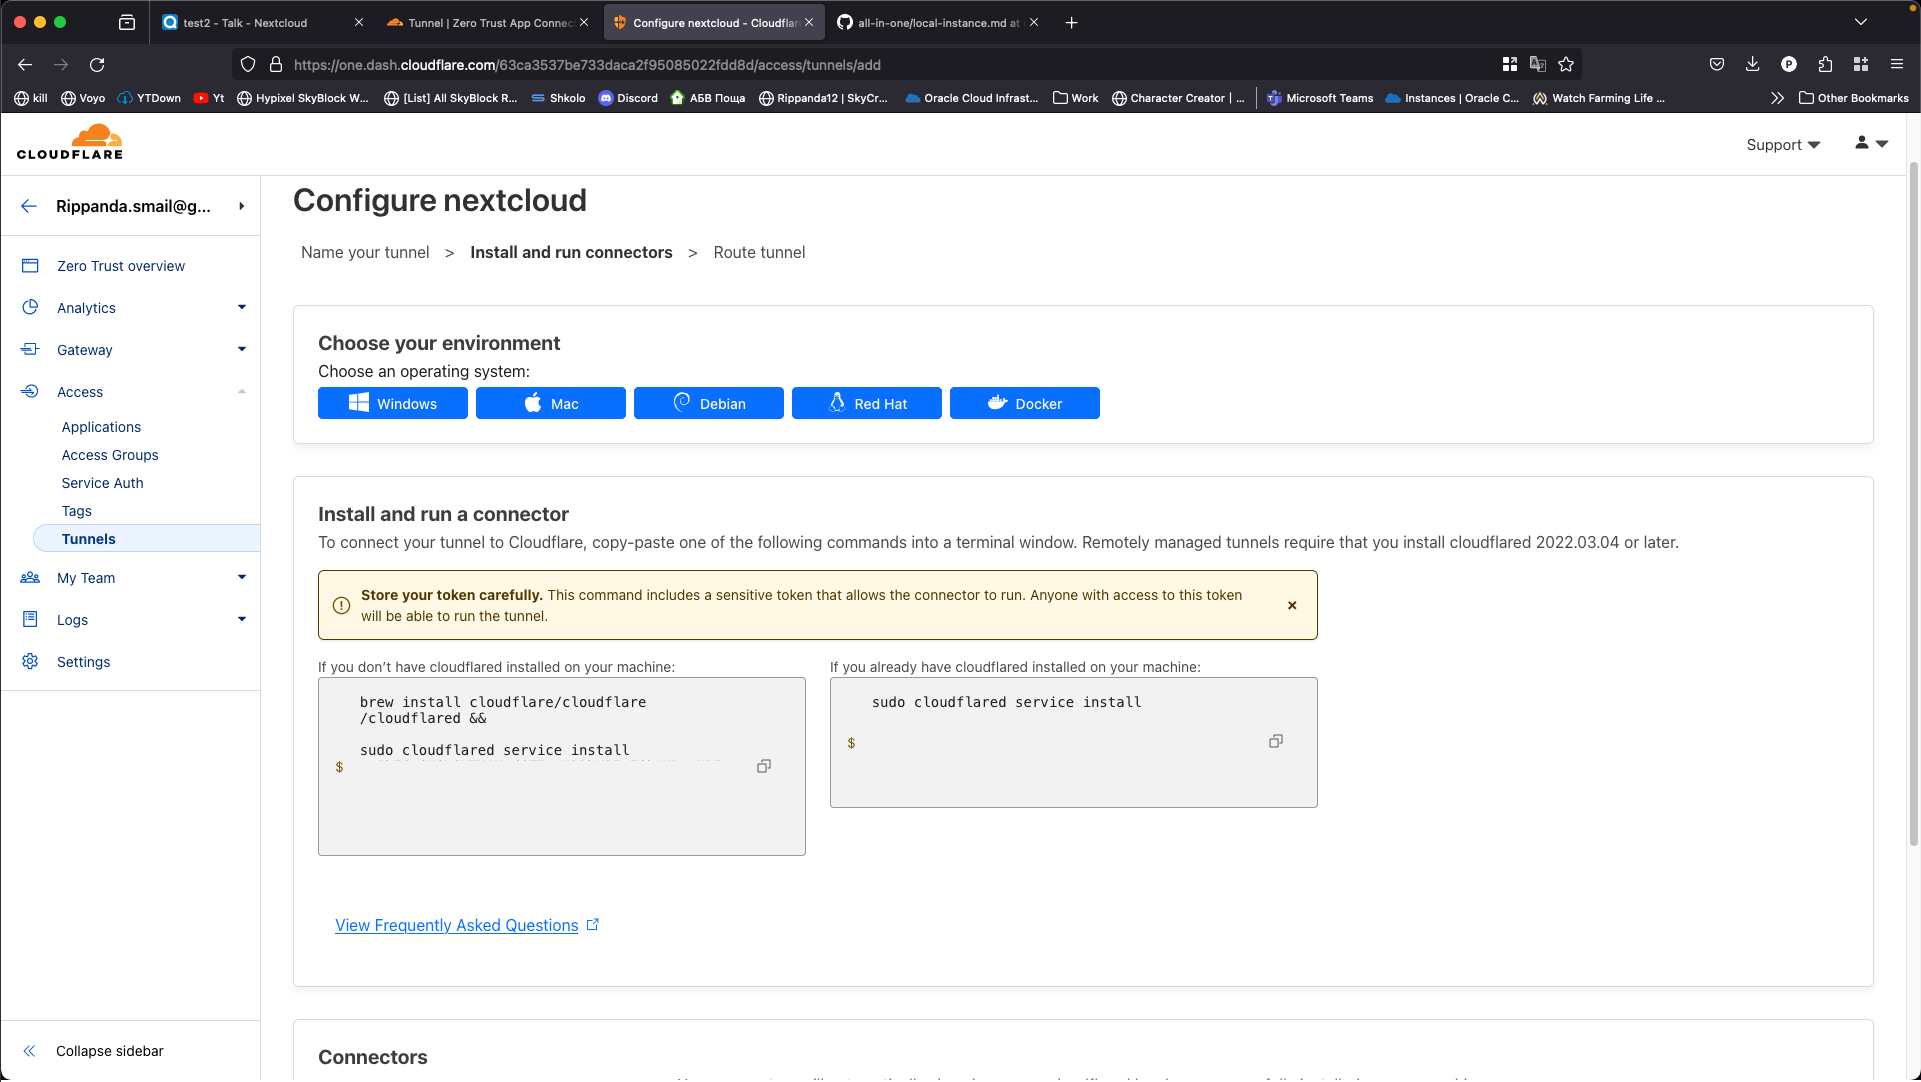Click the Logs sidebar icon
The height and width of the screenshot is (1082, 1921).
pyautogui.click(x=30, y=619)
